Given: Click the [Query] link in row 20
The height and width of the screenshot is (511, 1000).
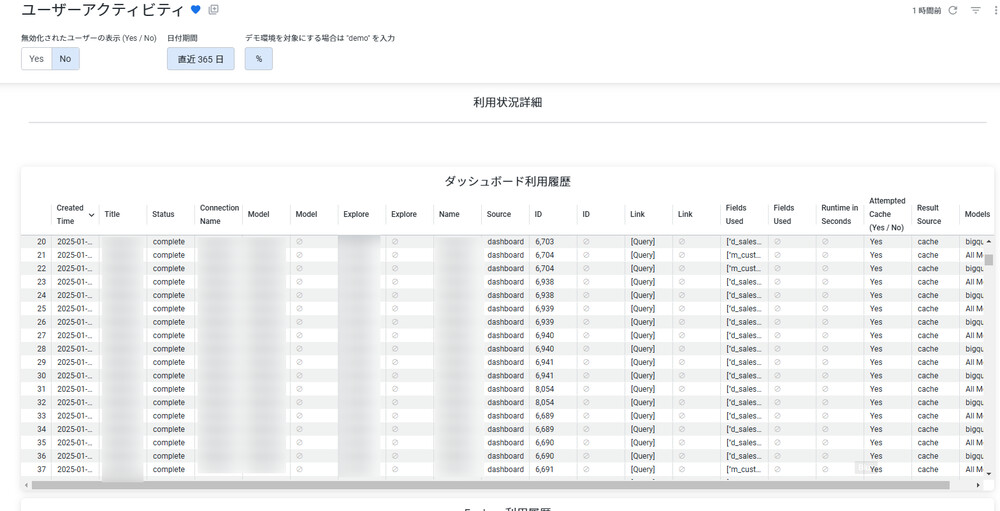Looking at the screenshot, I should tap(642, 242).
